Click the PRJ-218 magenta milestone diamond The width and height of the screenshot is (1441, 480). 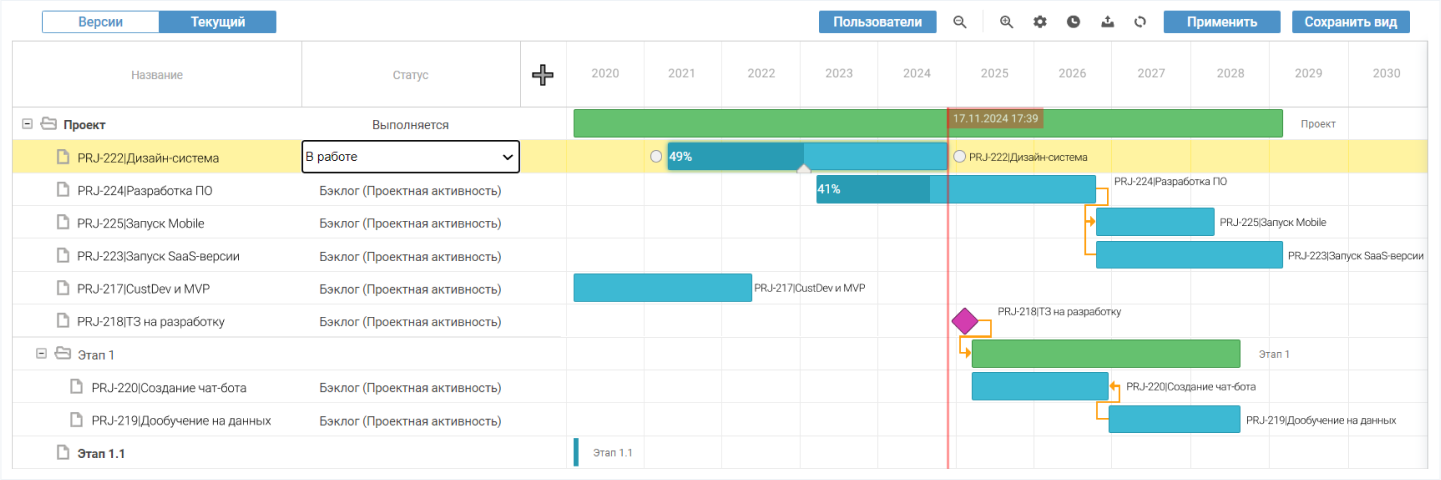965,321
